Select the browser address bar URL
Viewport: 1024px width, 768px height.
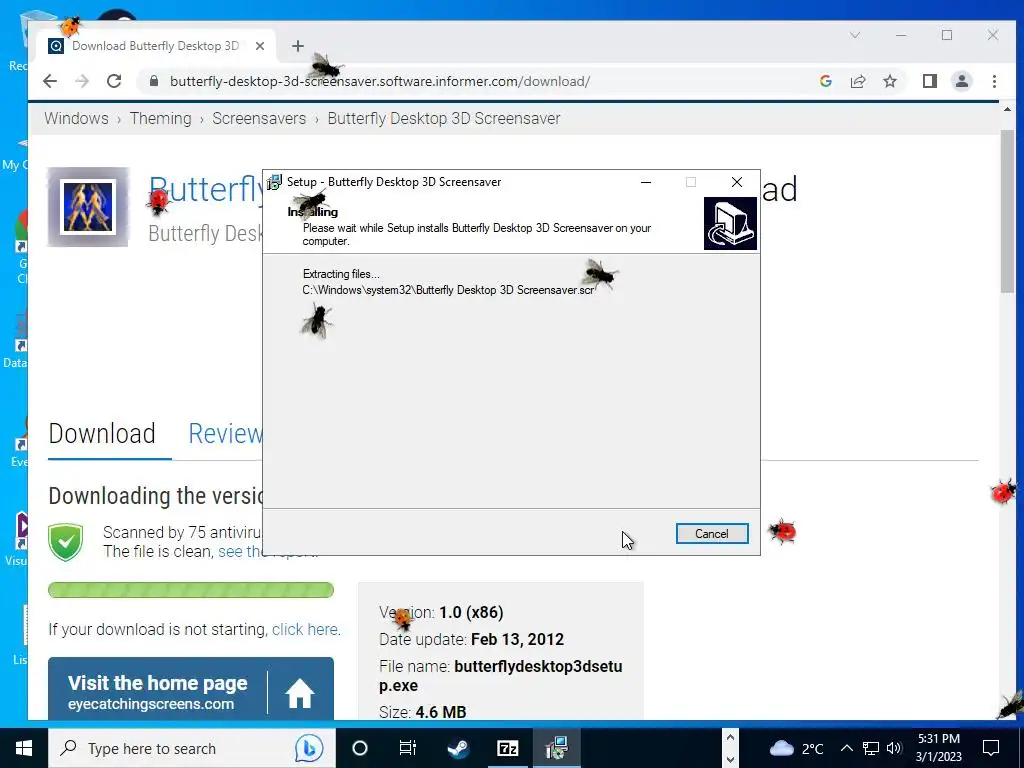(x=380, y=81)
